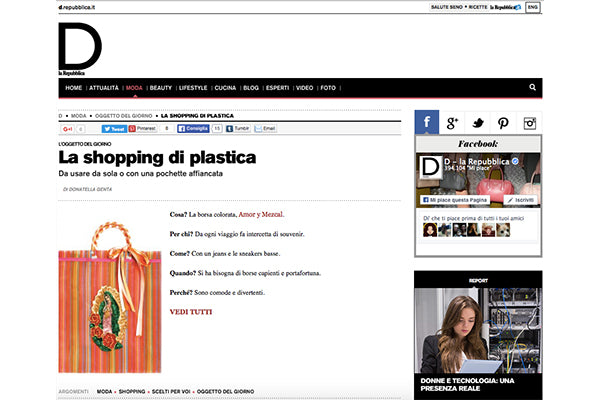Select the Google Plus social tab icon
The height and width of the screenshot is (400, 600).
(452, 123)
